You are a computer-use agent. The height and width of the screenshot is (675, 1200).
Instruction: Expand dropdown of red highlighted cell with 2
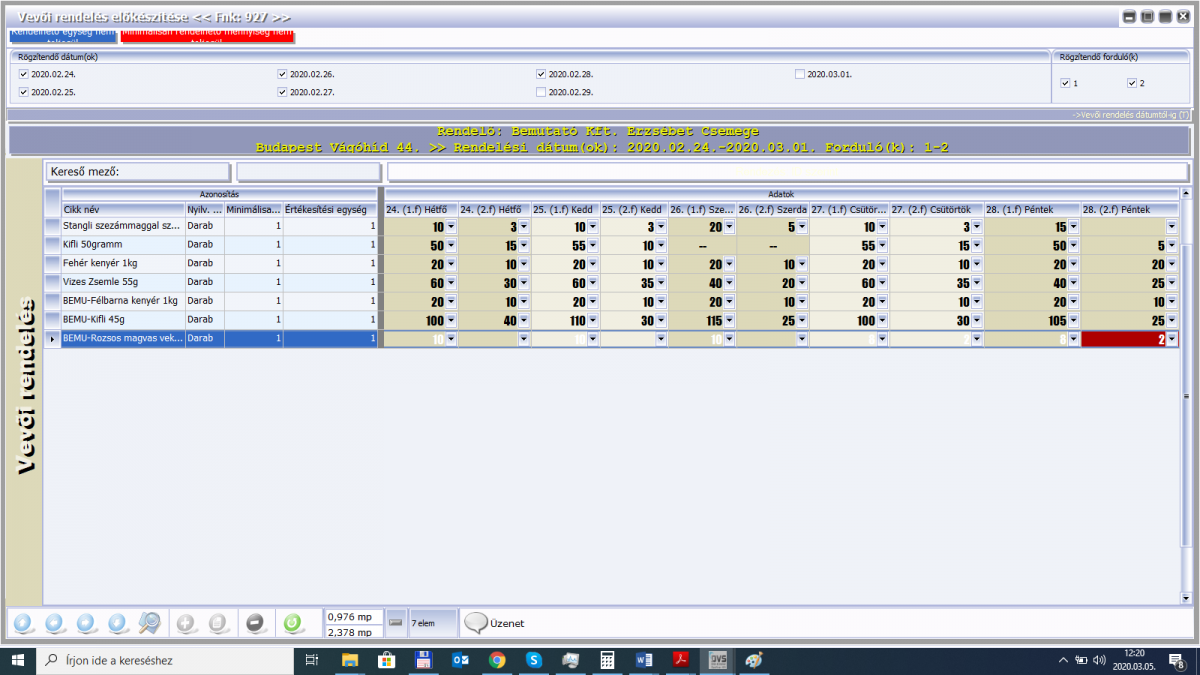click(x=1172, y=340)
